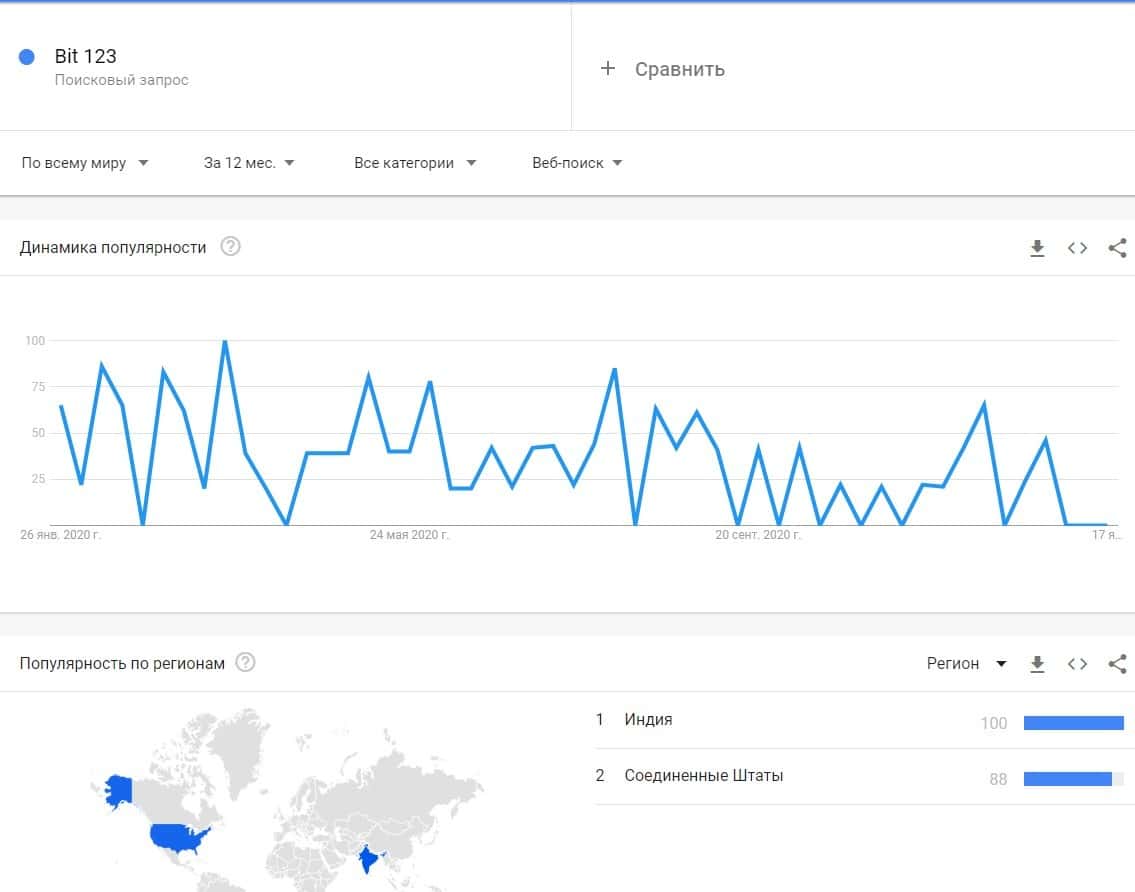Image resolution: width=1135 pixels, height=892 pixels.
Task: Select Индия in the region list
Action: coord(648,720)
